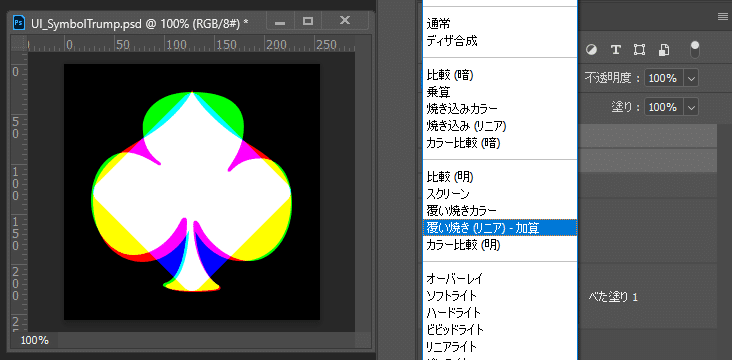The image size is (732, 360).
Task: Maximize the UI_SymbolTrump.psd document window
Action: pos(307,21)
